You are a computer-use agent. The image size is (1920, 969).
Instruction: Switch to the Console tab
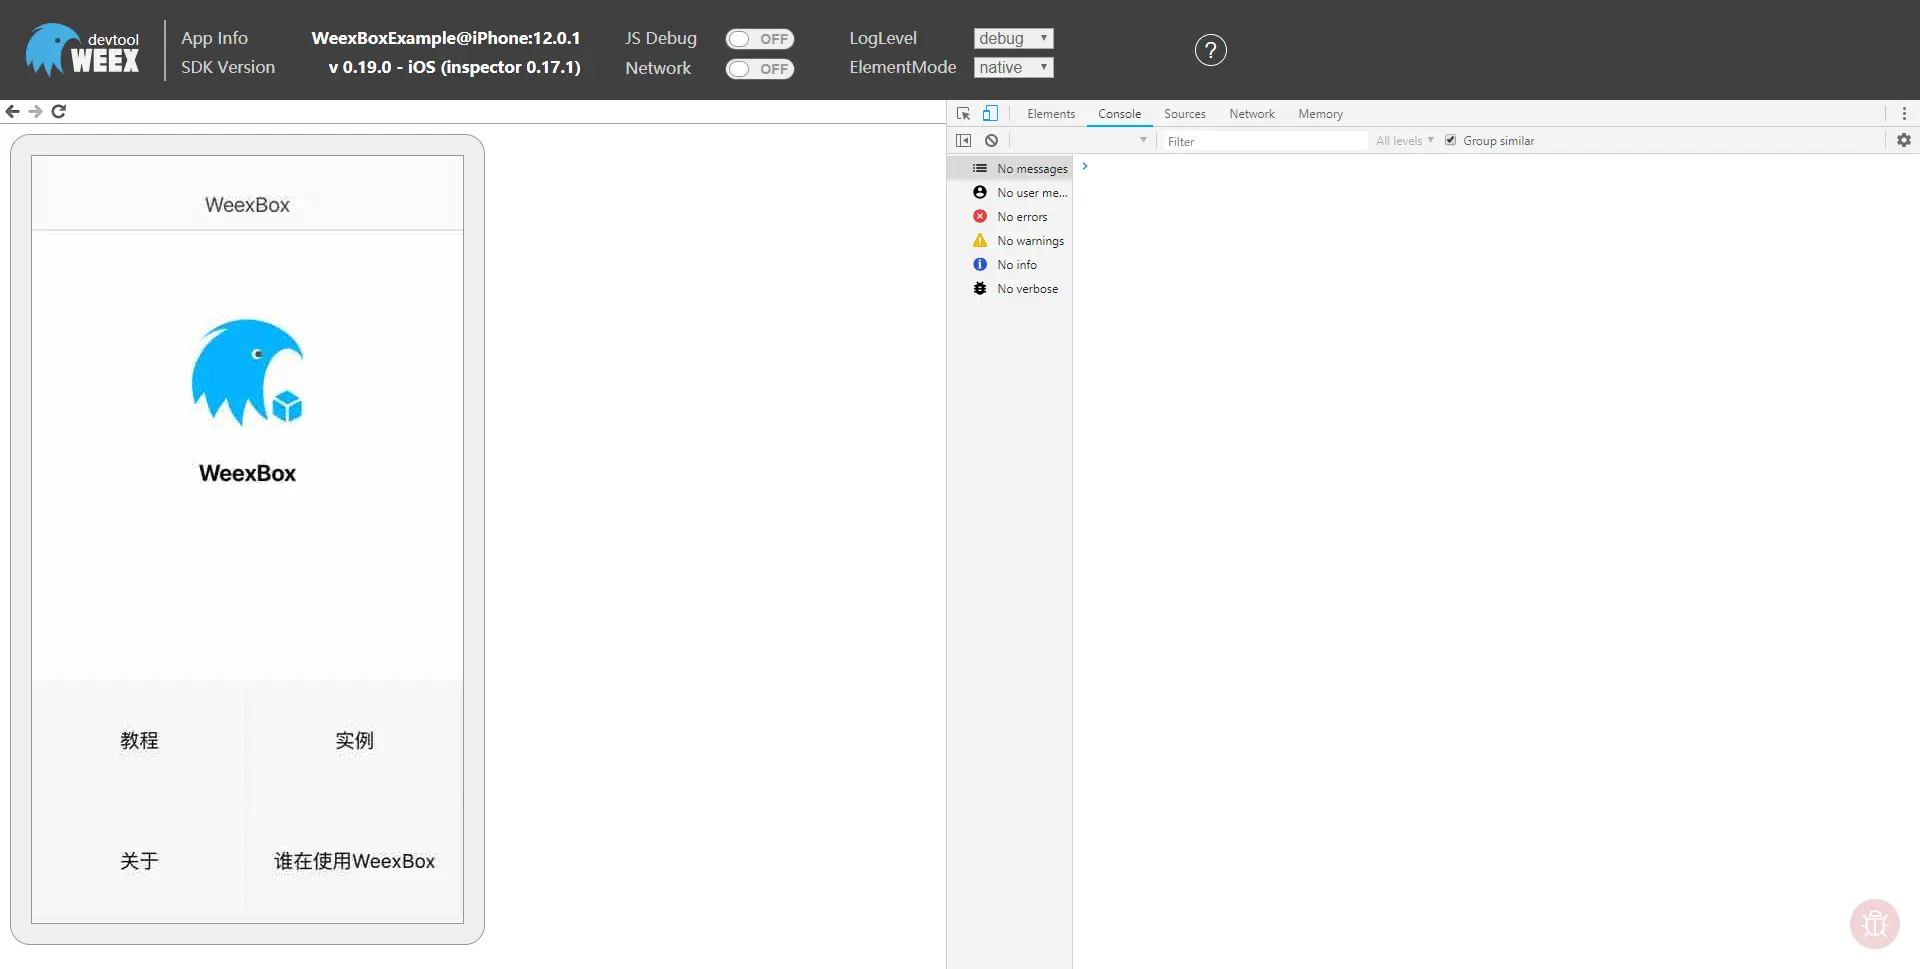coord(1119,114)
